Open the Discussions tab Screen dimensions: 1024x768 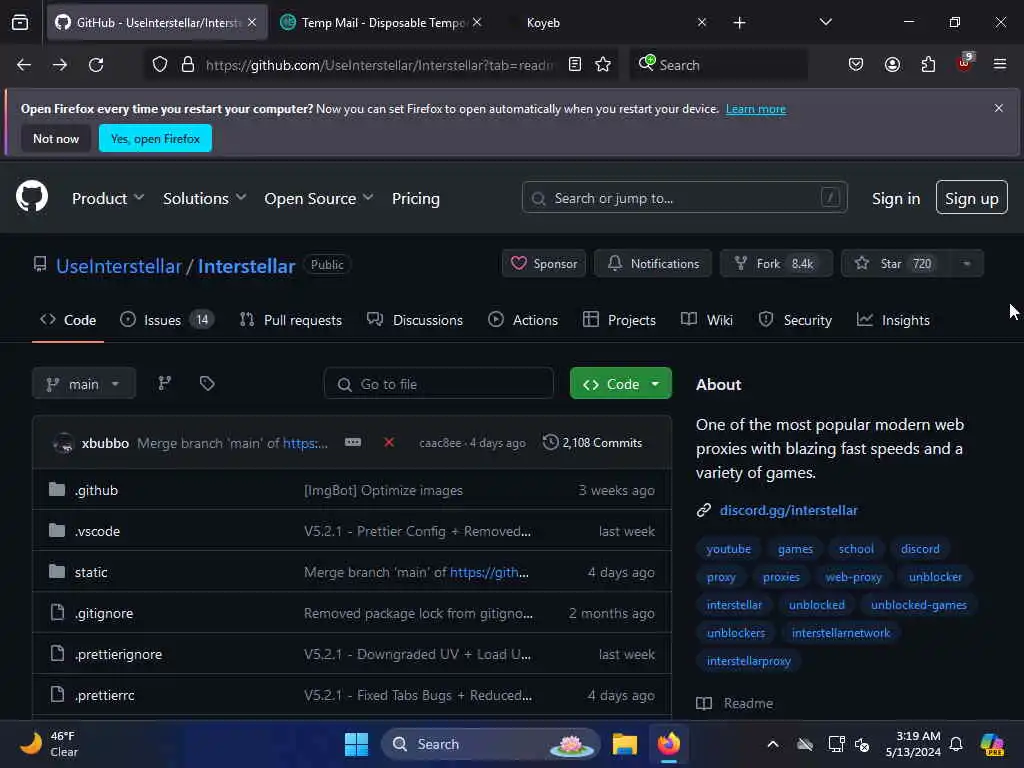coord(415,320)
